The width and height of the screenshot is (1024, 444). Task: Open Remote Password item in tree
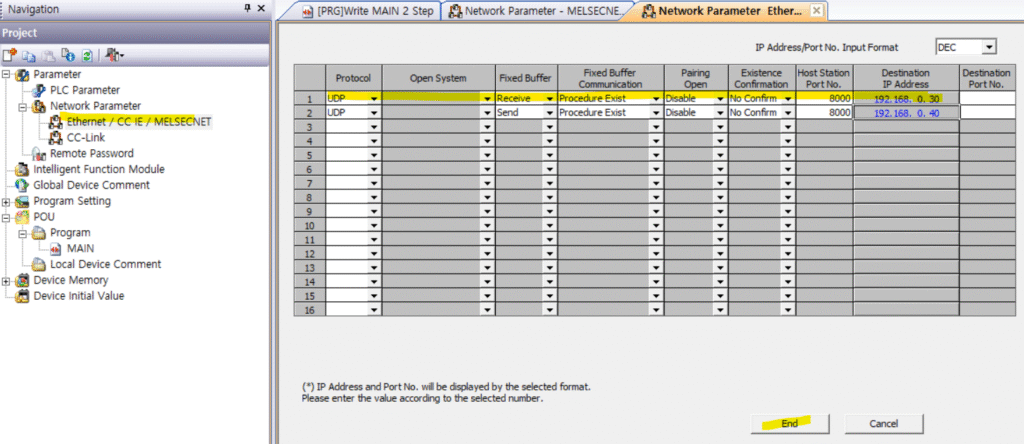91,154
